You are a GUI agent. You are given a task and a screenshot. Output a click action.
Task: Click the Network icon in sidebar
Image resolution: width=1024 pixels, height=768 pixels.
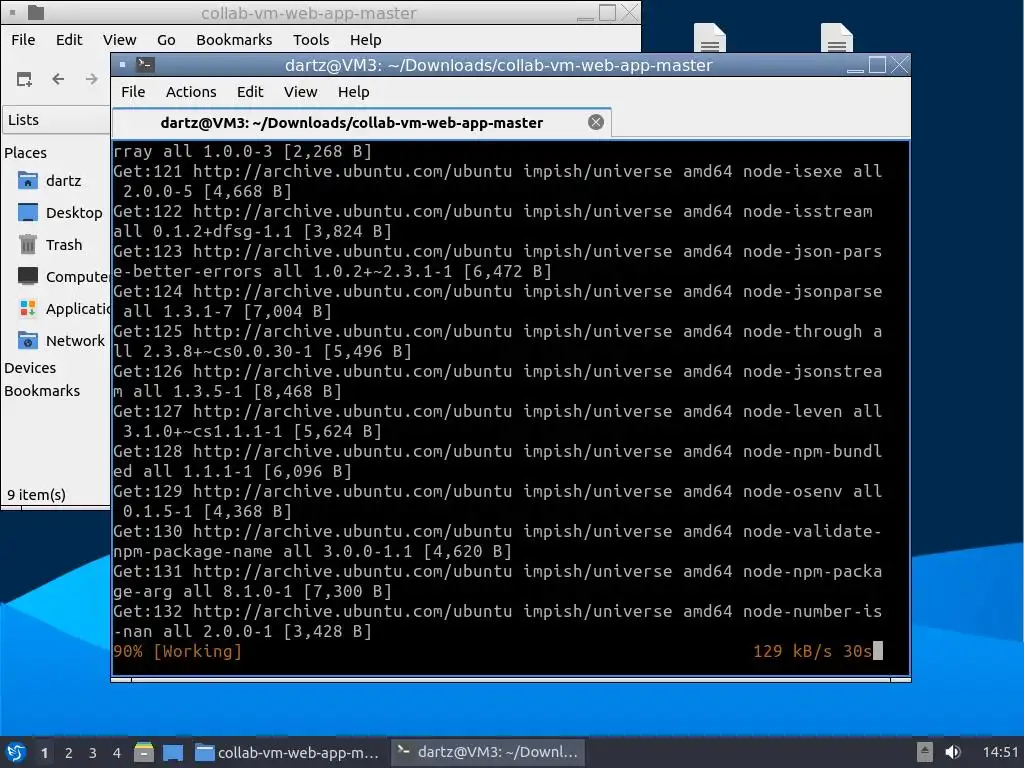27,340
